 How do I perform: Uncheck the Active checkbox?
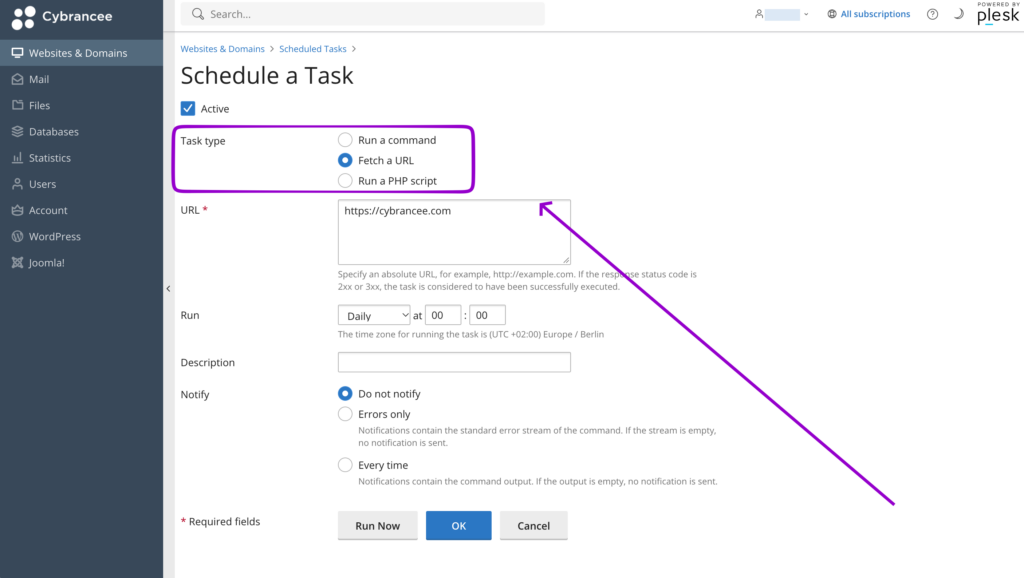188,108
